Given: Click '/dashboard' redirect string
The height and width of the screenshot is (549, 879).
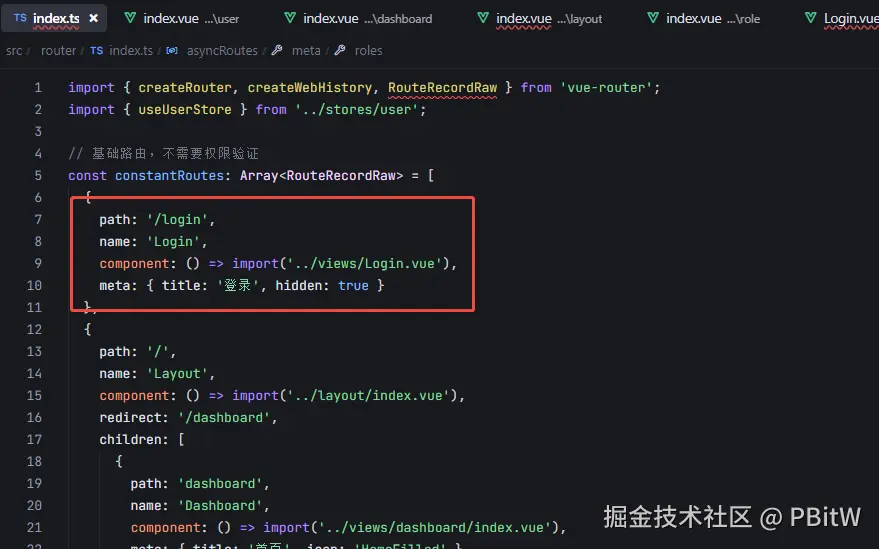Looking at the screenshot, I should click(224, 418).
